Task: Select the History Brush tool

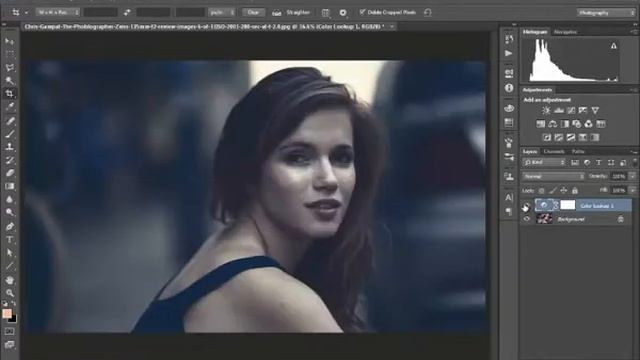Action: tap(9, 160)
